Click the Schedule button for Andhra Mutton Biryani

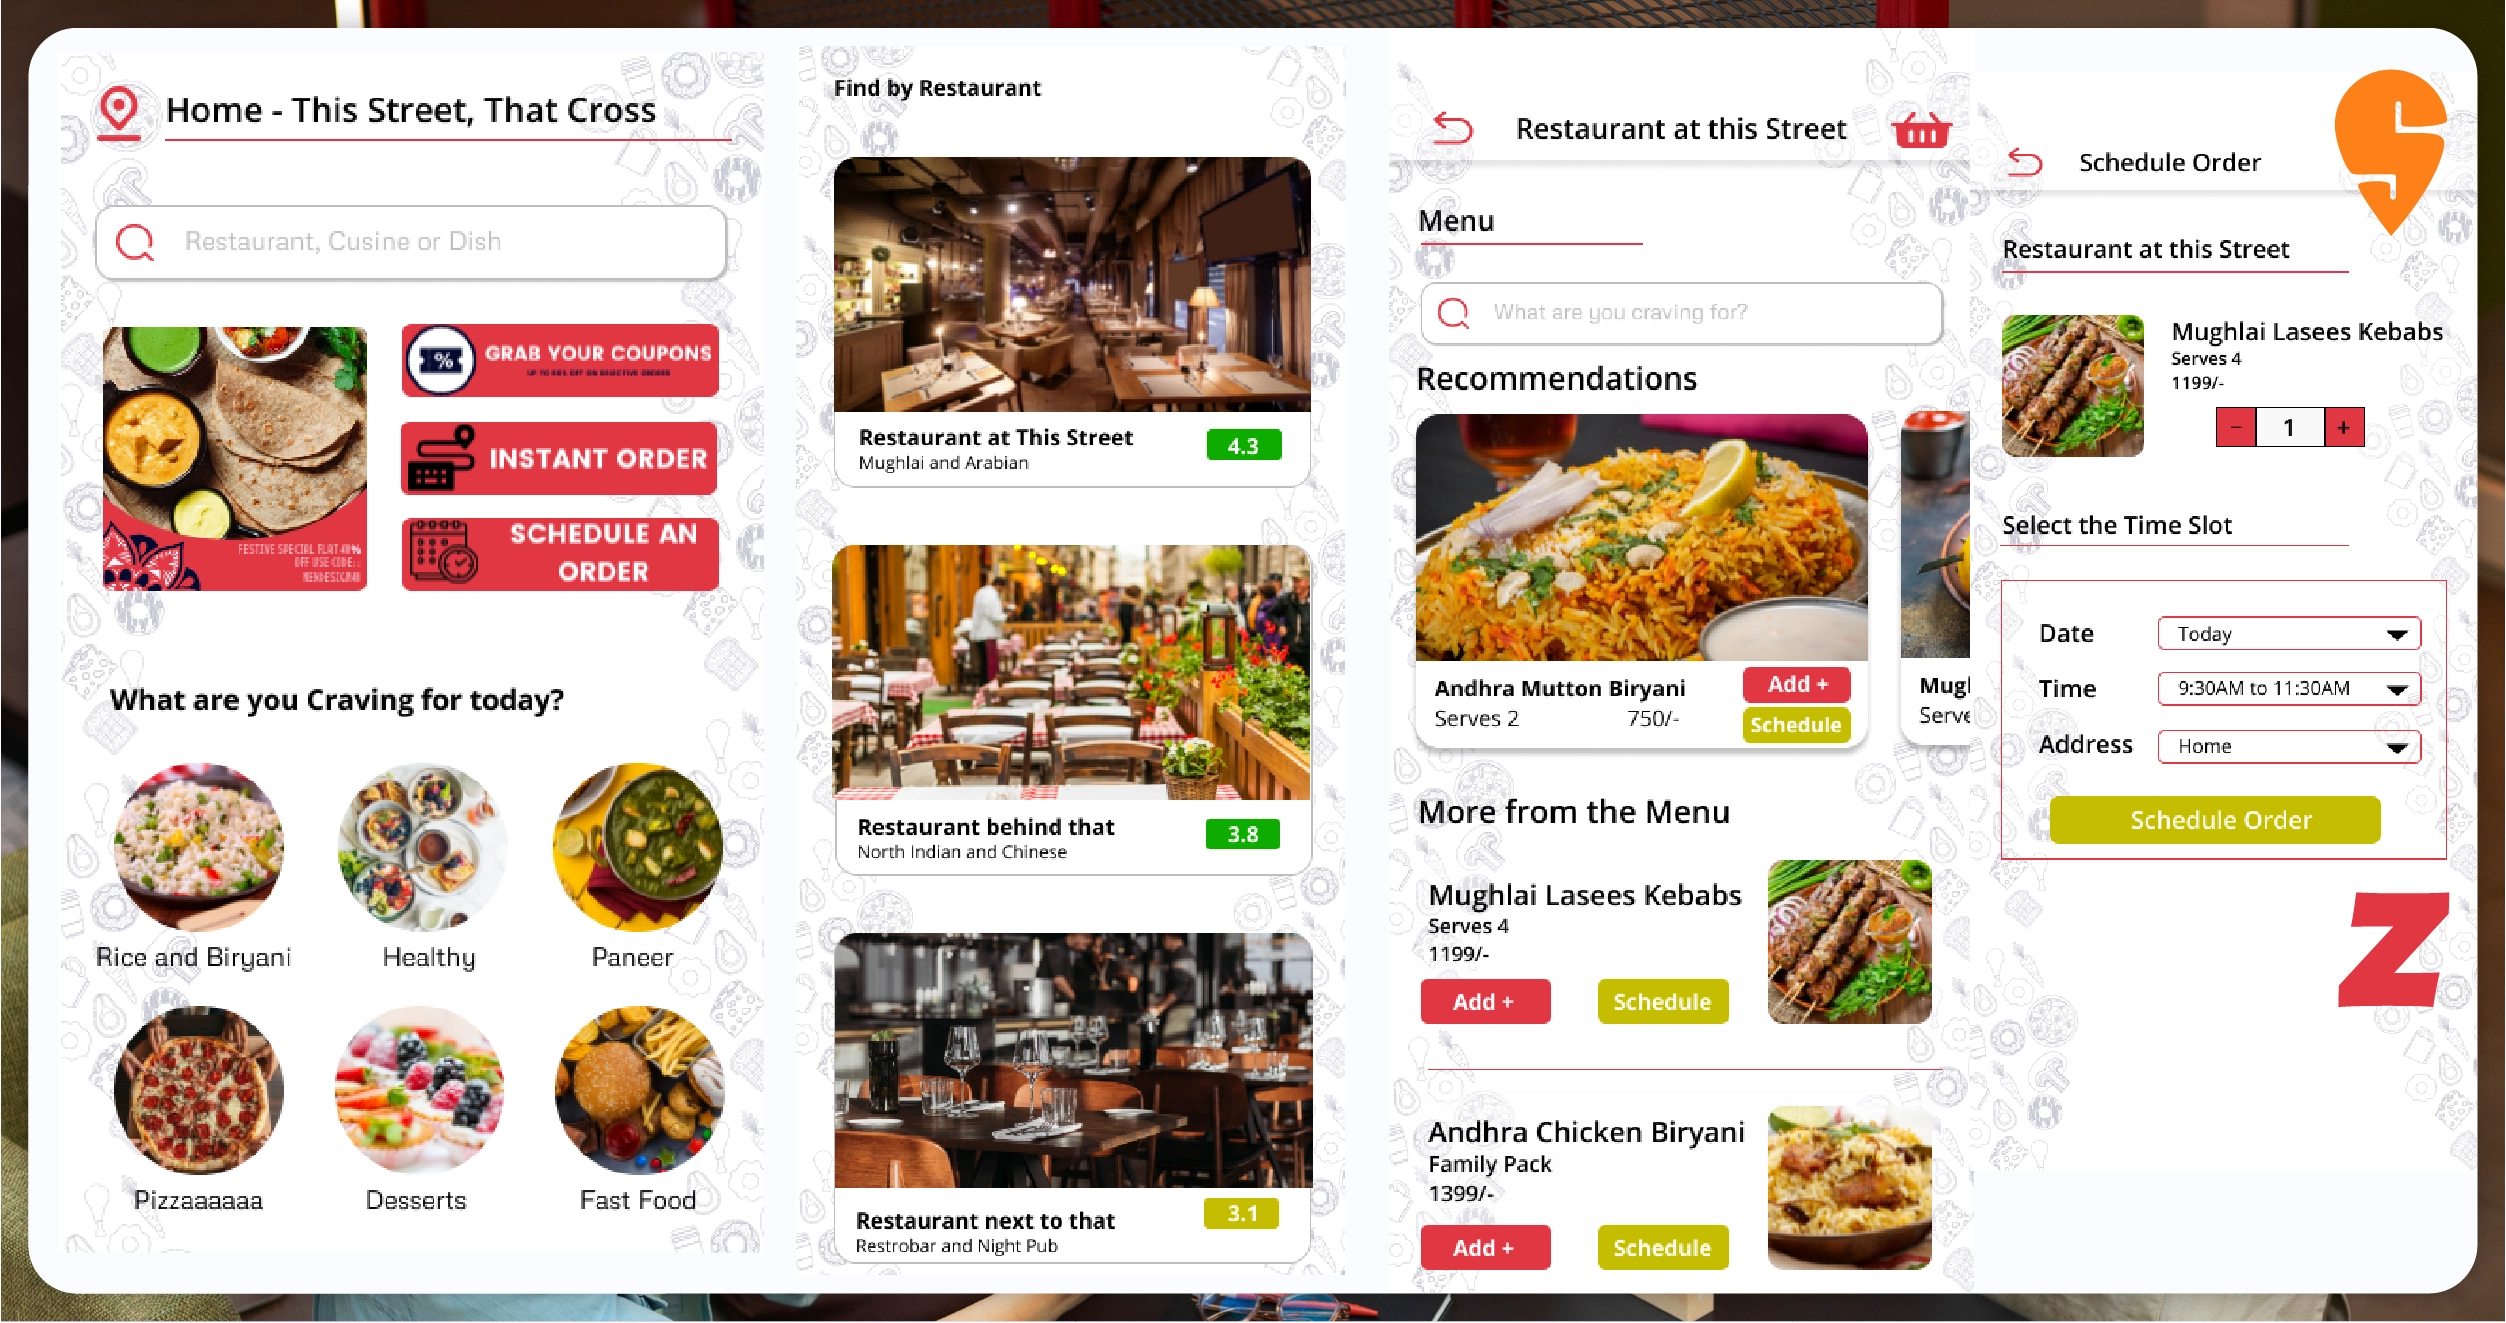1797,723
